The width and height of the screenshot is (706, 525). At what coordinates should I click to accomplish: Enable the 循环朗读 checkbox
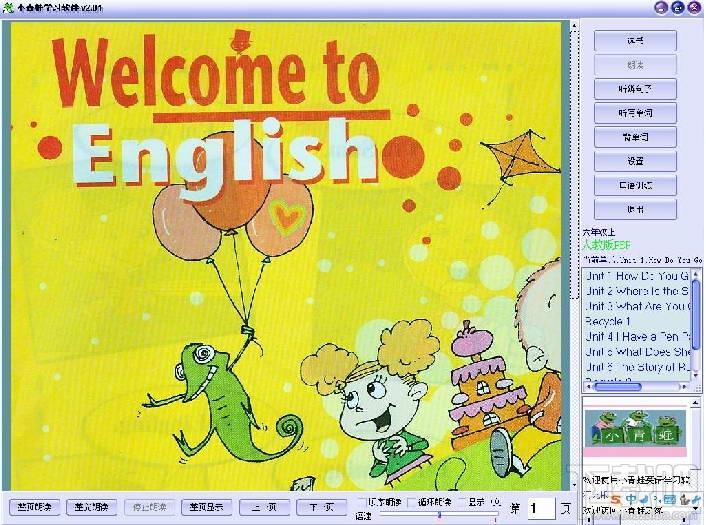coord(411,501)
